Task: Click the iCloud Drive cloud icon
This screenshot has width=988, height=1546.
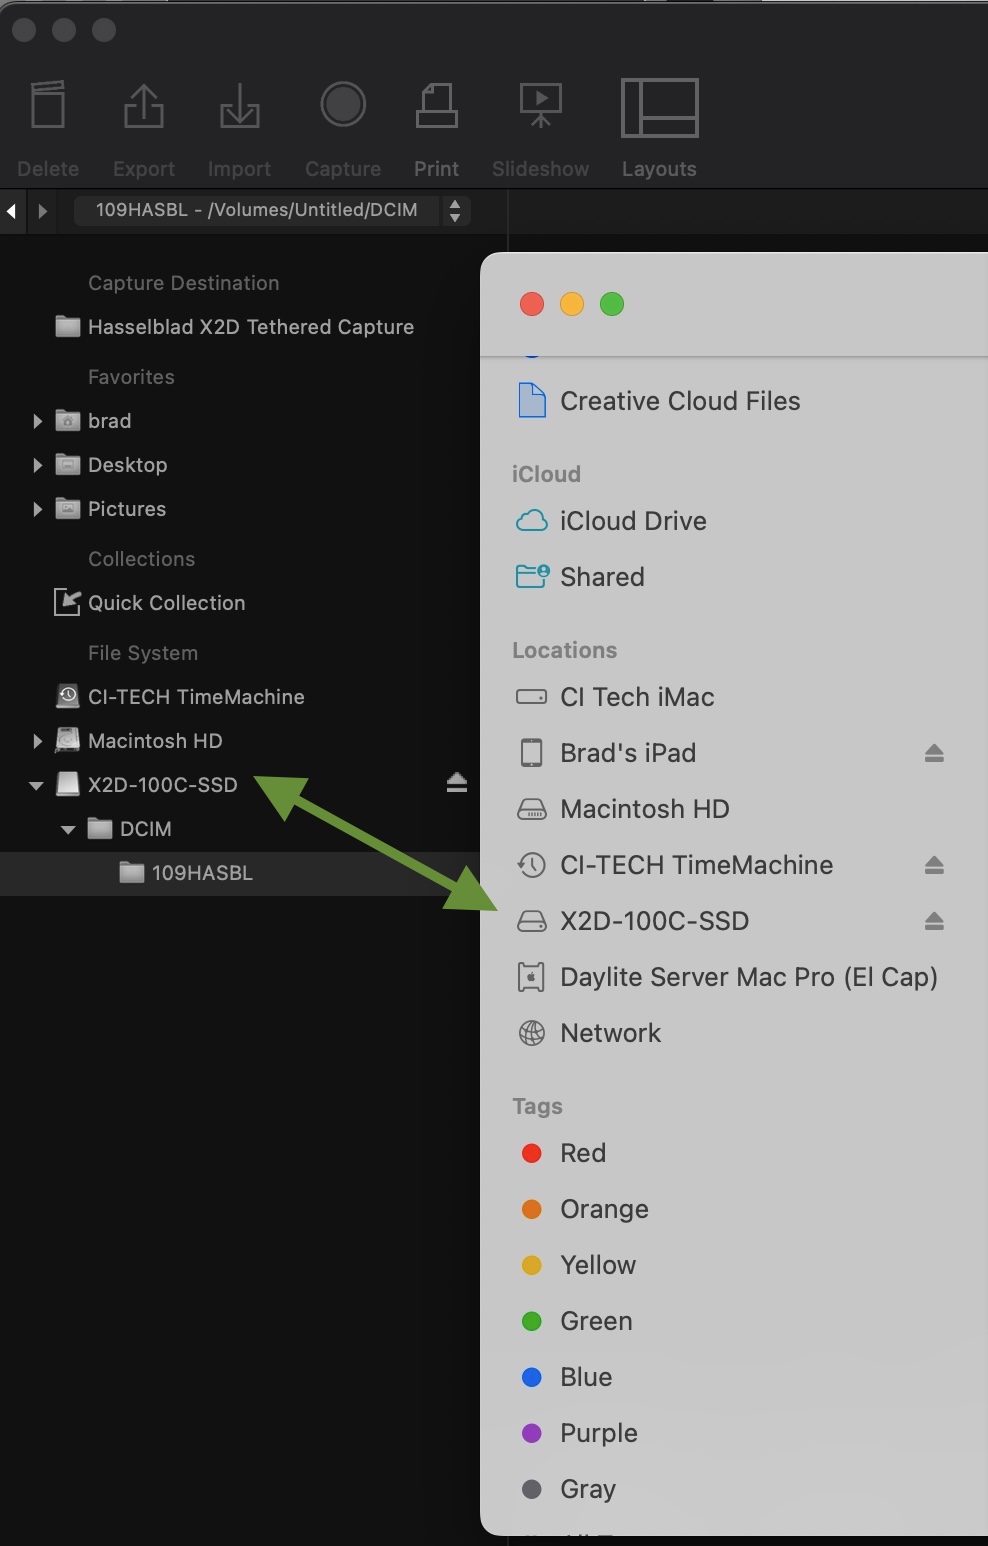Action: [x=532, y=521]
